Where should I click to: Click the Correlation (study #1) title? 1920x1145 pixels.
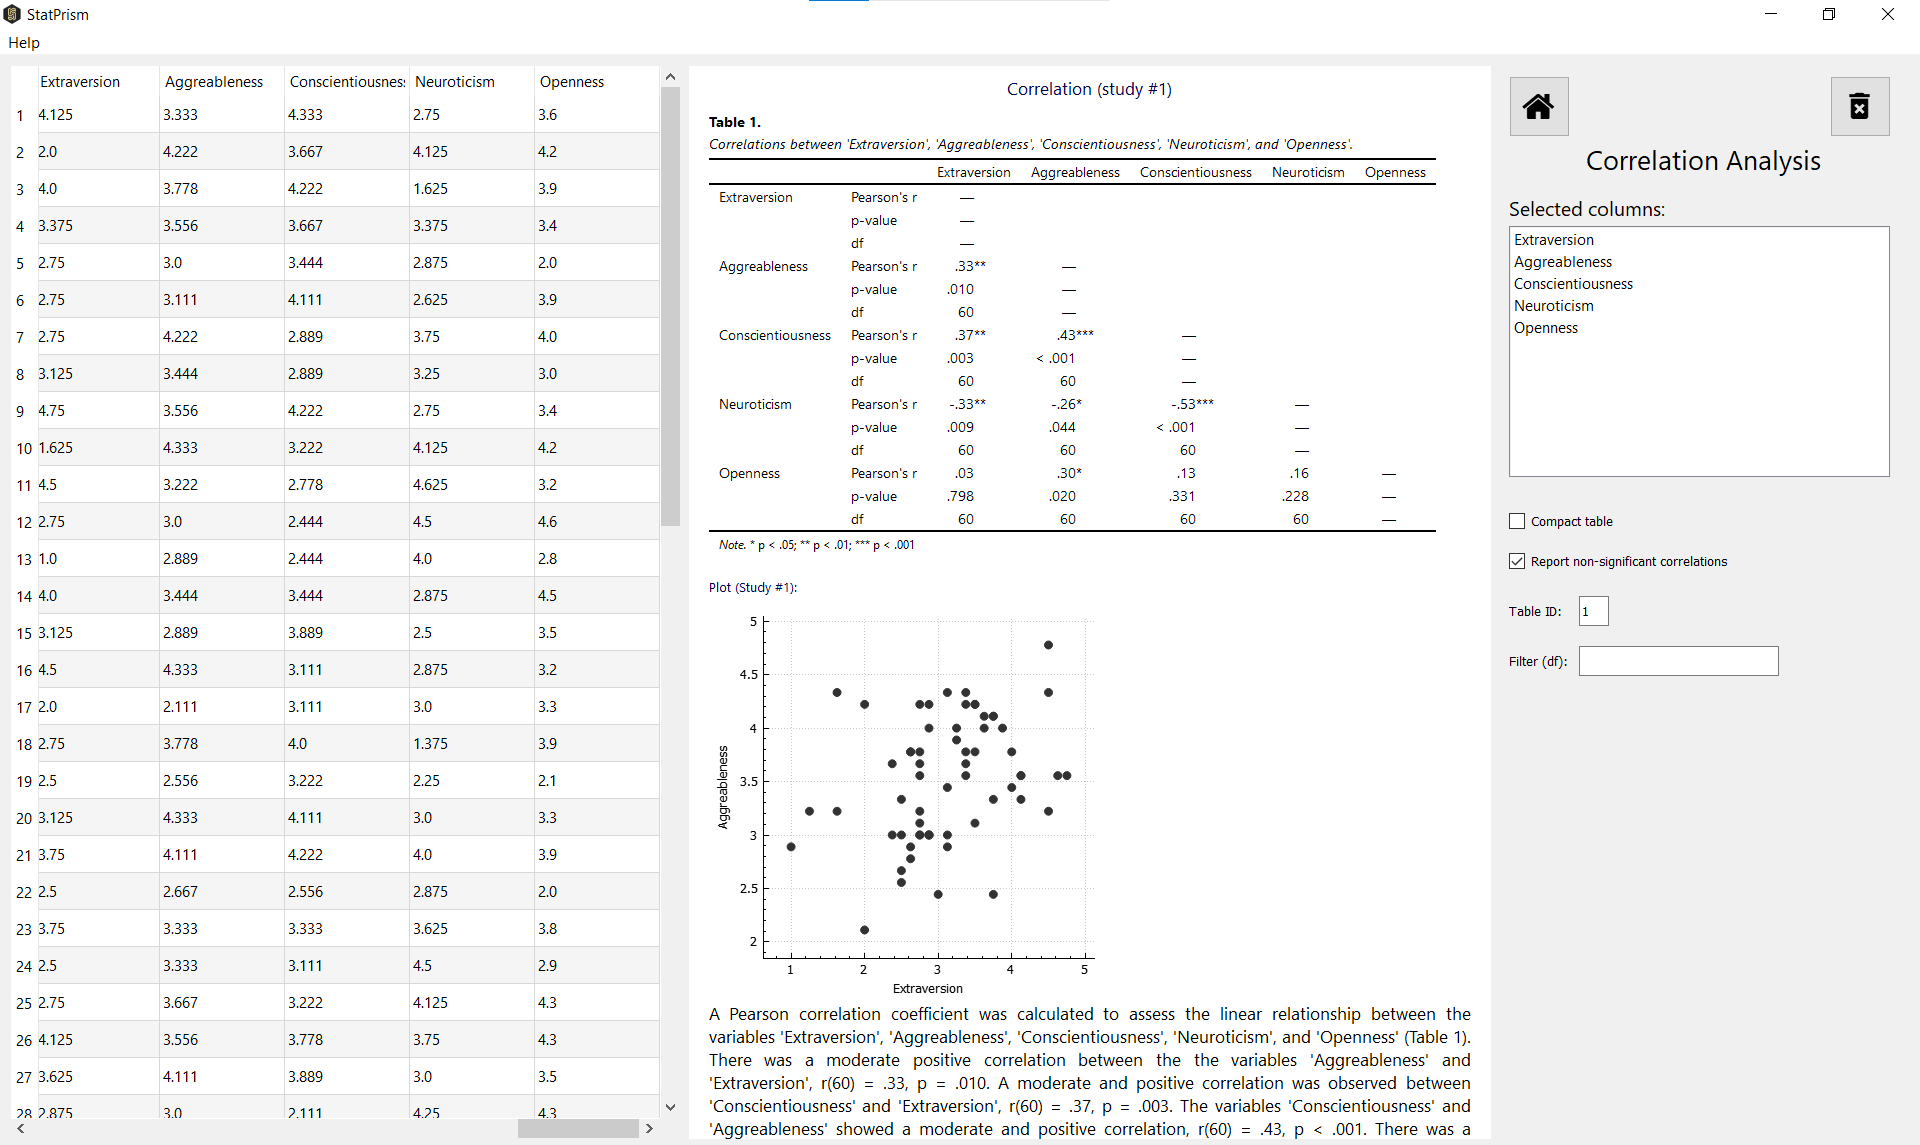pos(1089,89)
